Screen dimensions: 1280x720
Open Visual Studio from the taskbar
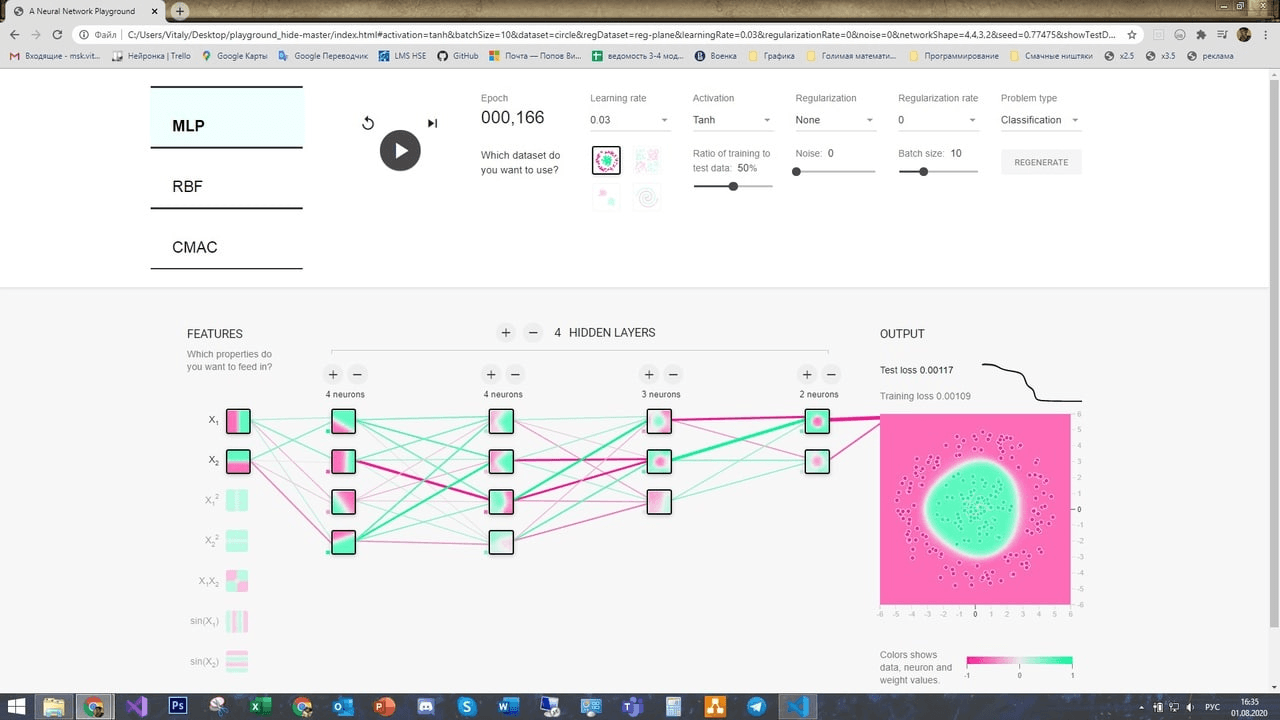click(x=137, y=706)
